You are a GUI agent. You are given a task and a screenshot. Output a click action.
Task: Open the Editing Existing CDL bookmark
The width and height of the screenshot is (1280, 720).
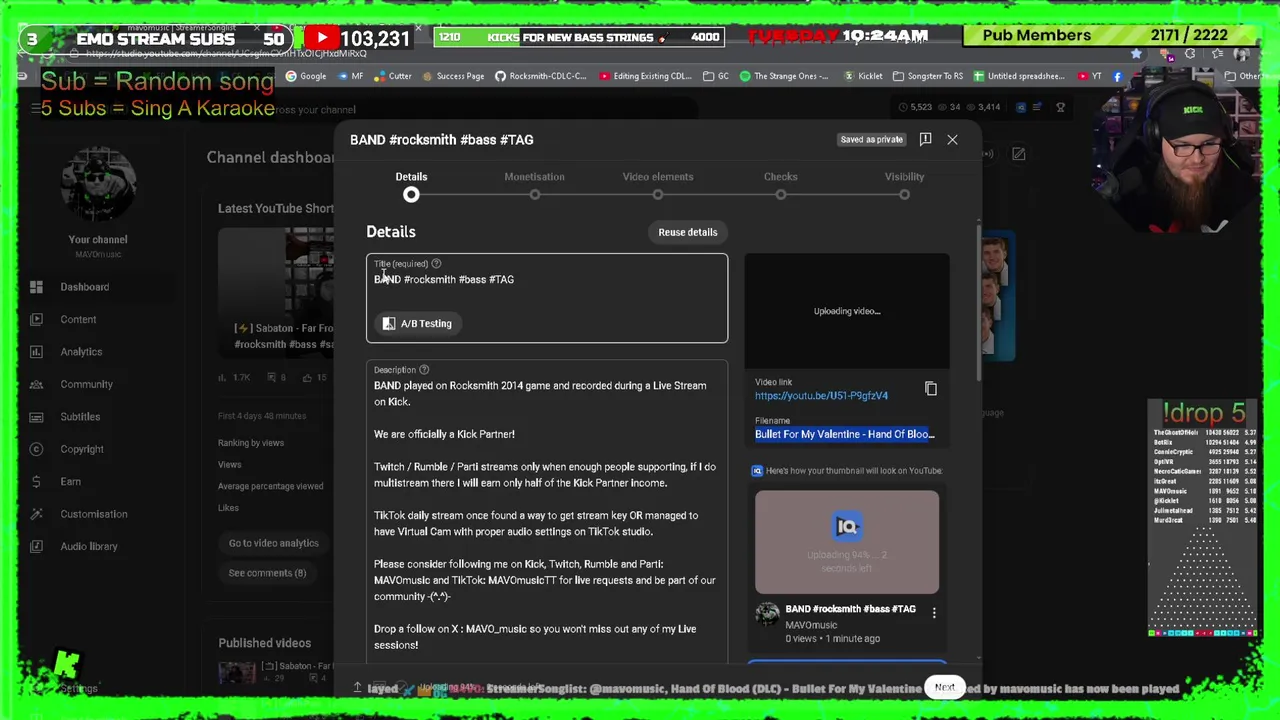click(646, 76)
